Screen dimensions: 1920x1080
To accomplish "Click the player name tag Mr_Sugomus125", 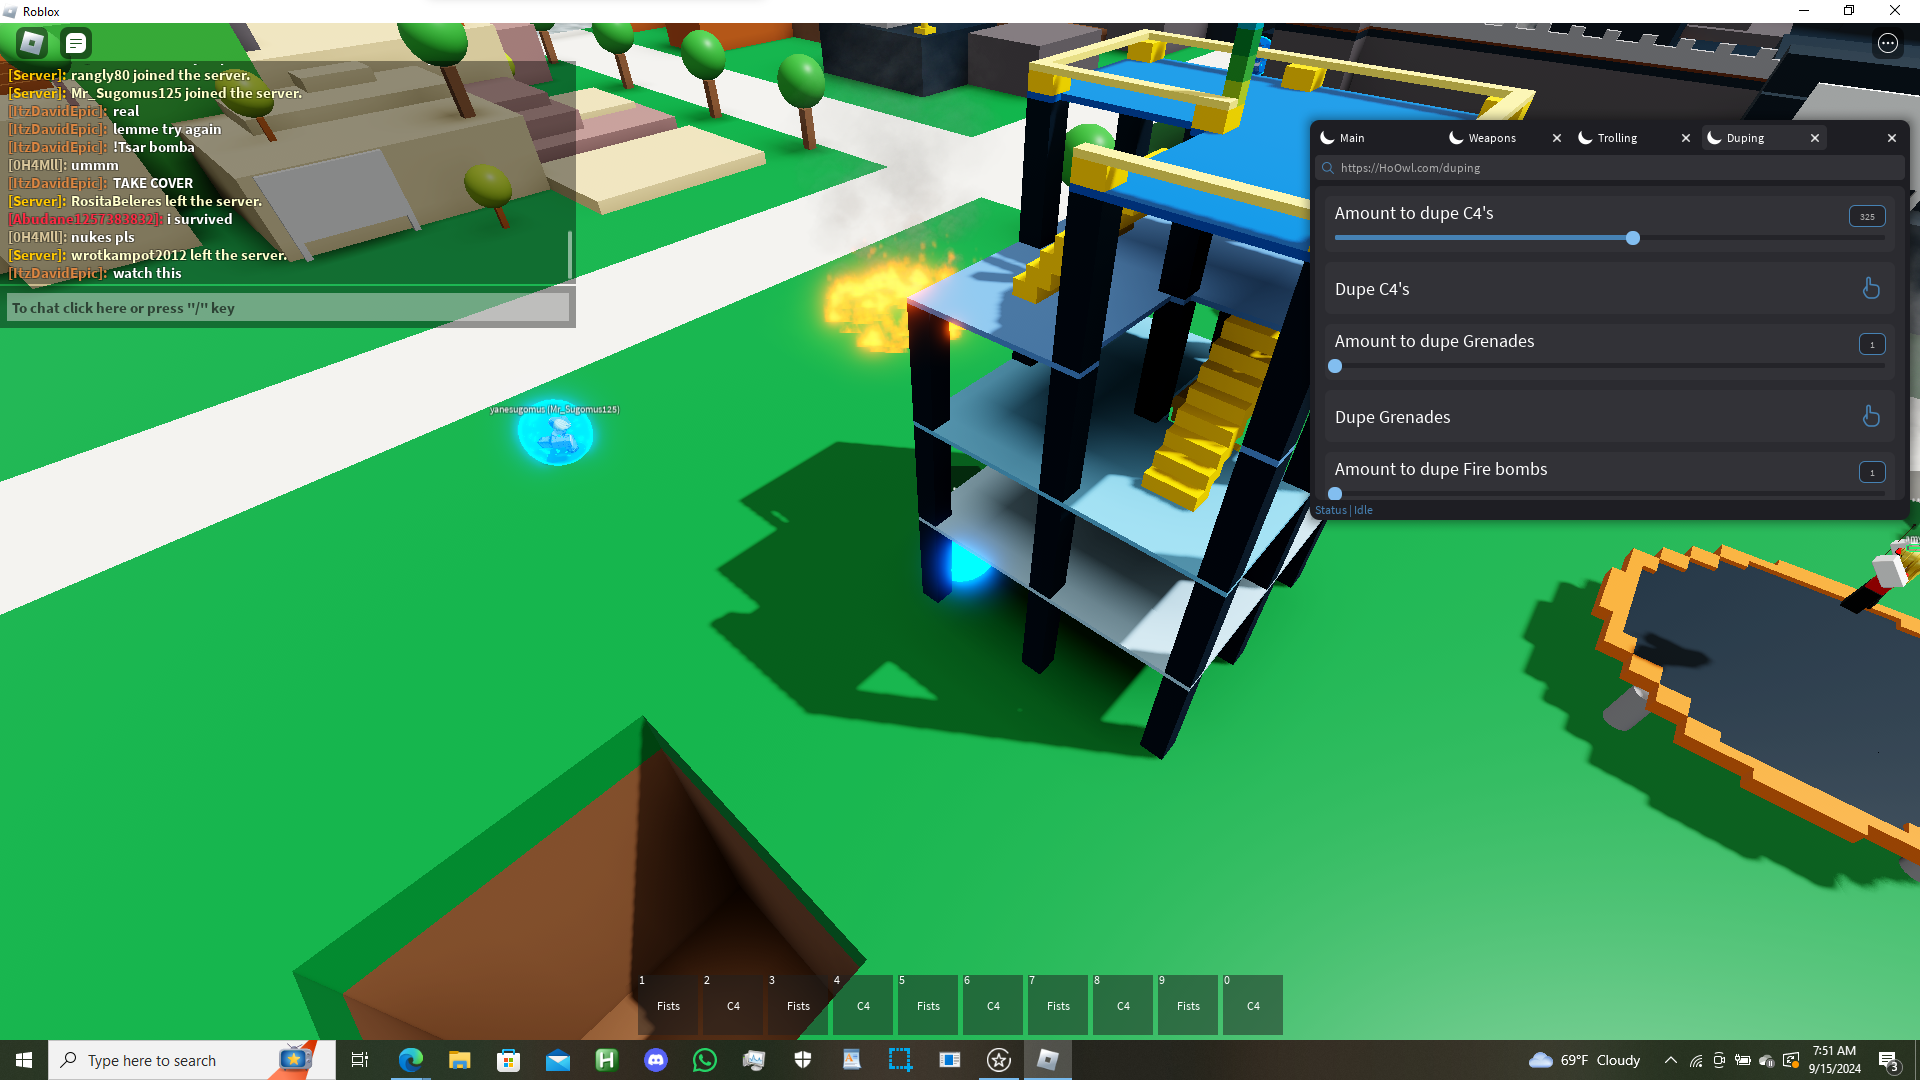I will tap(555, 409).
